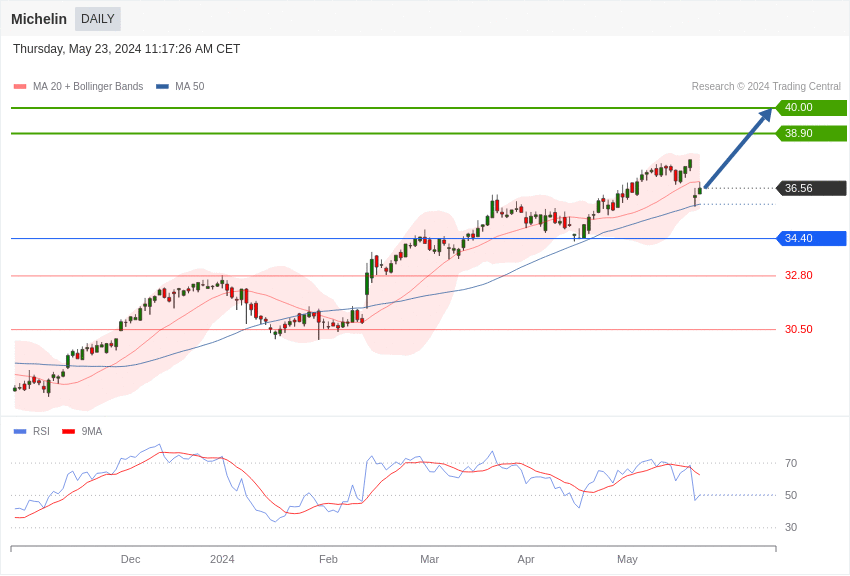Click the 40.00 green price label
This screenshot has width=850, height=576.
click(x=811, y=108)
